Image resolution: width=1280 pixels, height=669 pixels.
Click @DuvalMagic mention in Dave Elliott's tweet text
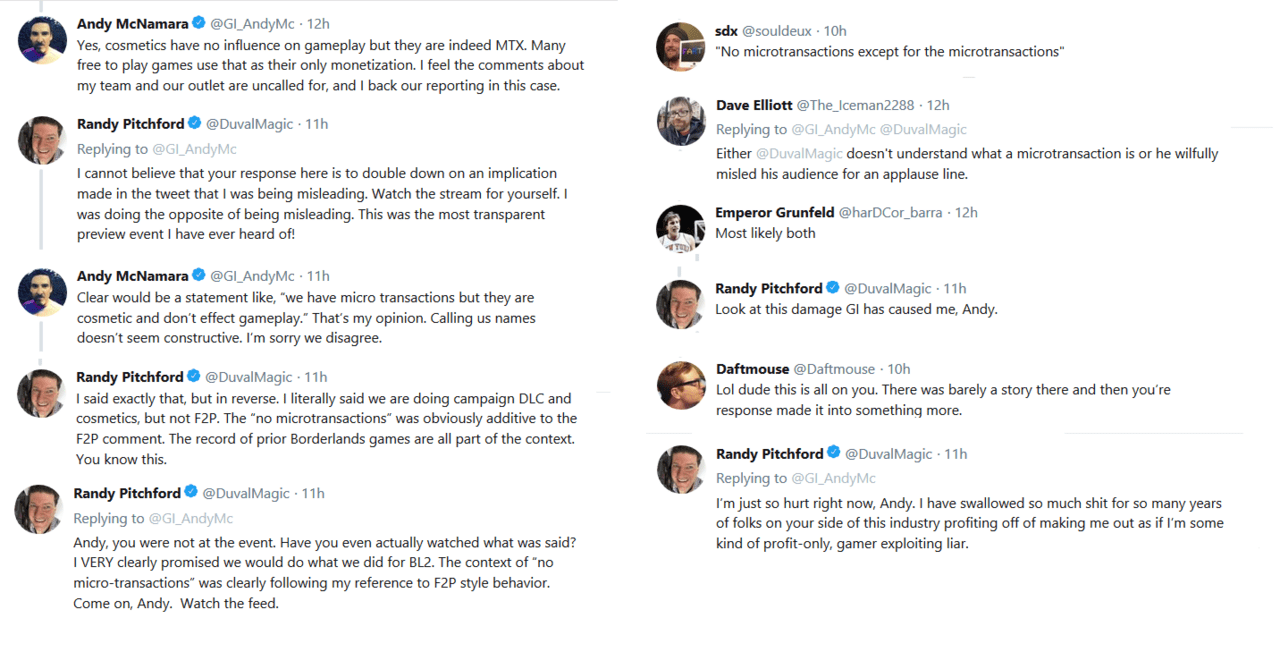tap(799, 154)
